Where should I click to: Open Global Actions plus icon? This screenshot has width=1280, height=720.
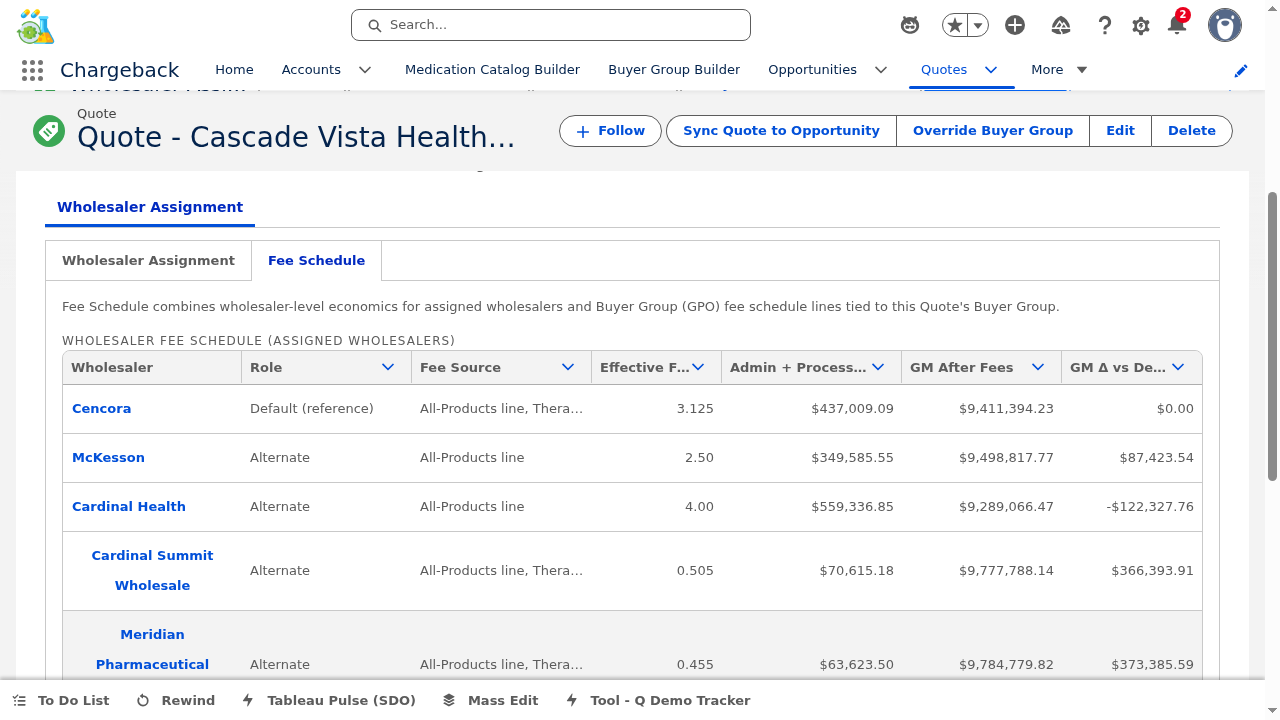pos(1015,25)
